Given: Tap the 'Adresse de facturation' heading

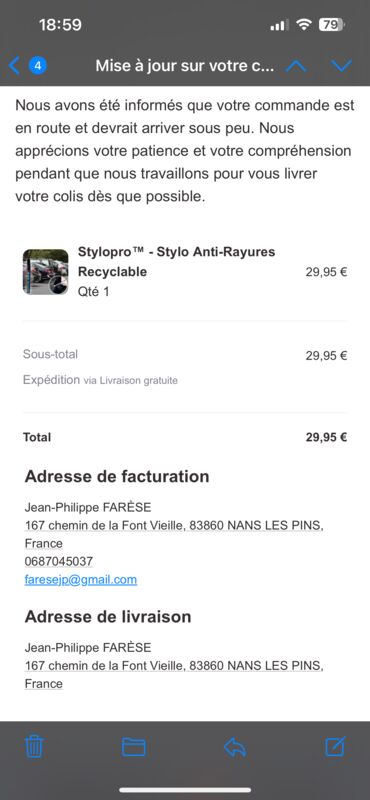Looking at the screenshot, I should [117, 477].
